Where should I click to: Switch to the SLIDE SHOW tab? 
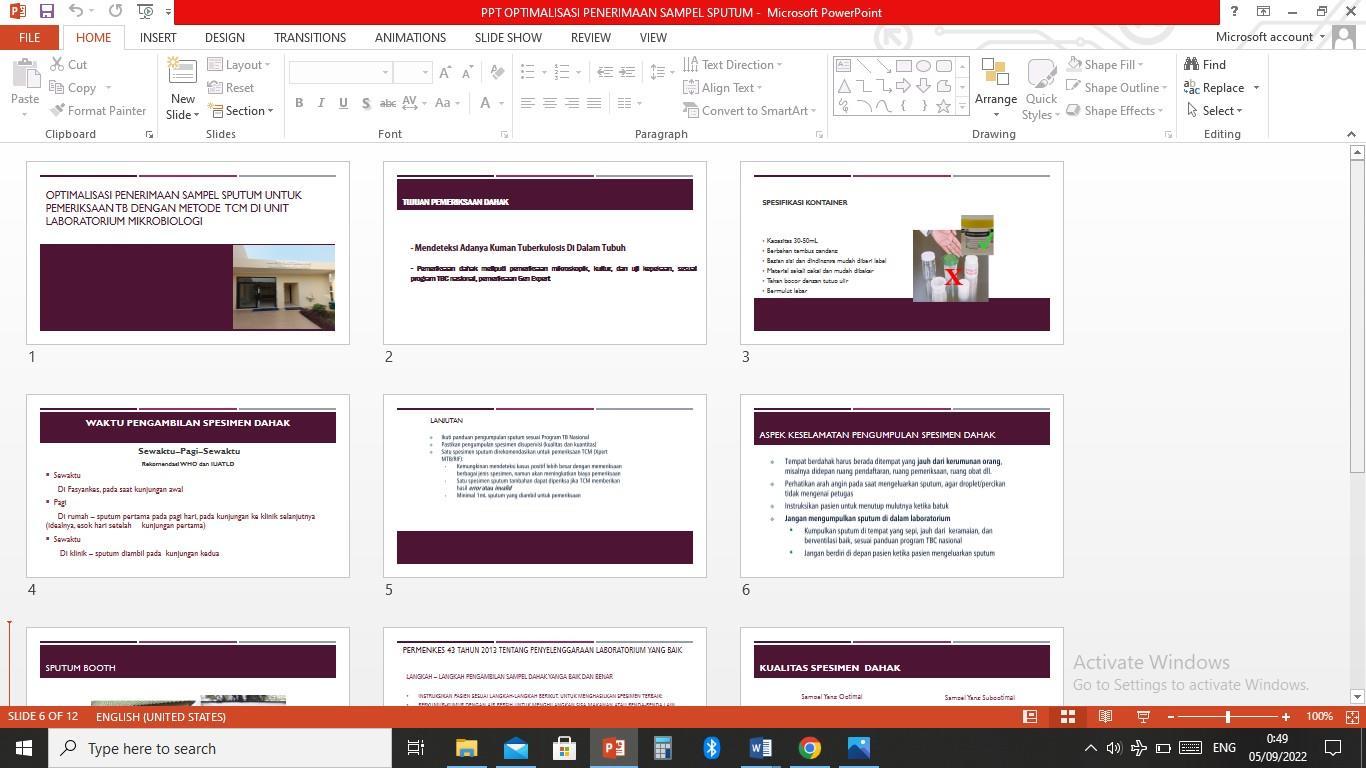coord(508,37)
